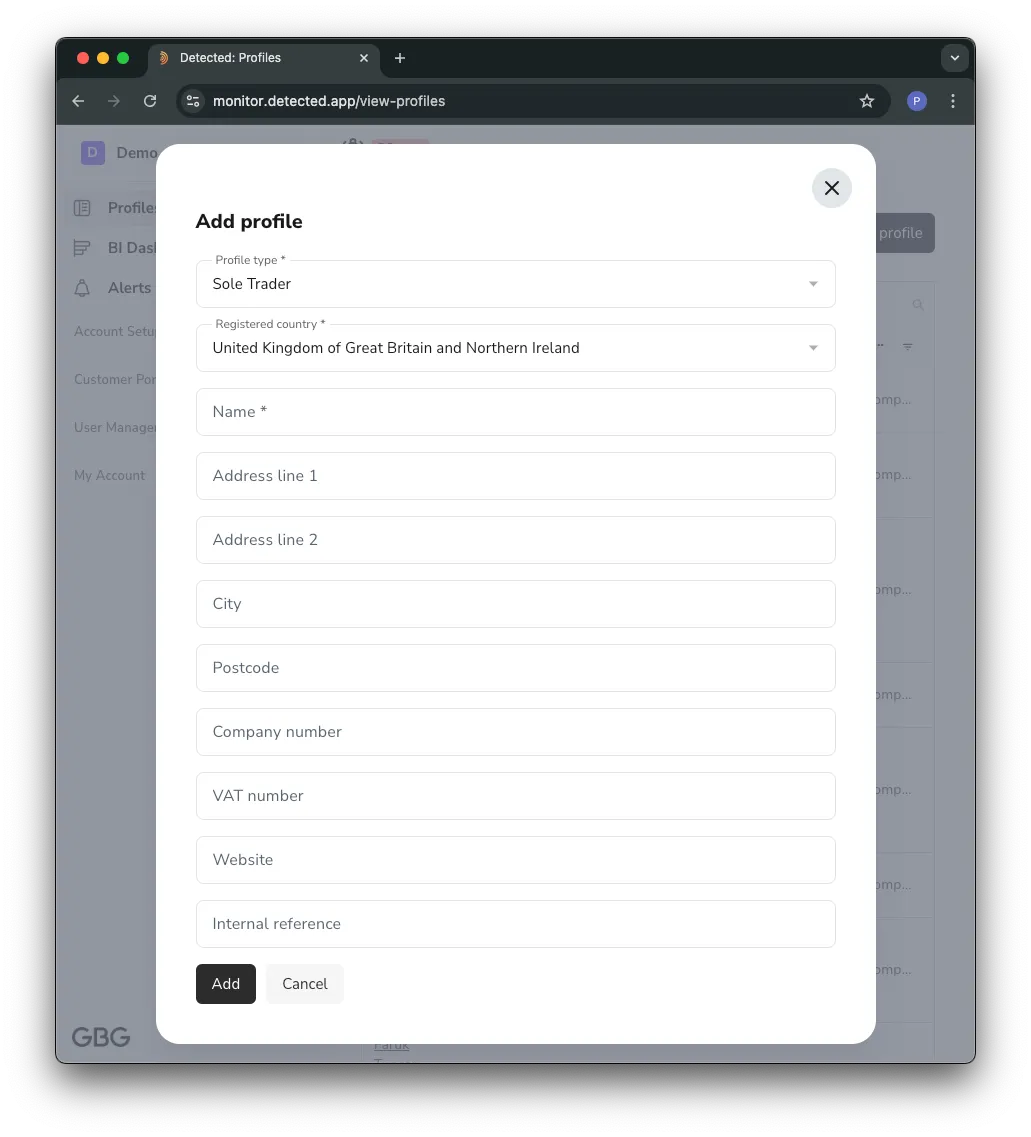Open User Management in sidebar
The height and width of the screenshot is (1137, 1031).
tap(115, 427)
